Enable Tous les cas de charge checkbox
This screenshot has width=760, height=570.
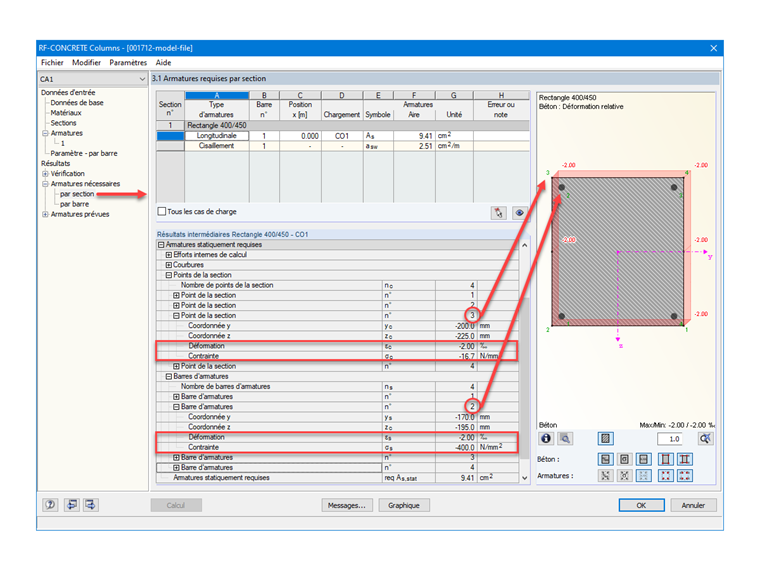[x=162, y=211]
